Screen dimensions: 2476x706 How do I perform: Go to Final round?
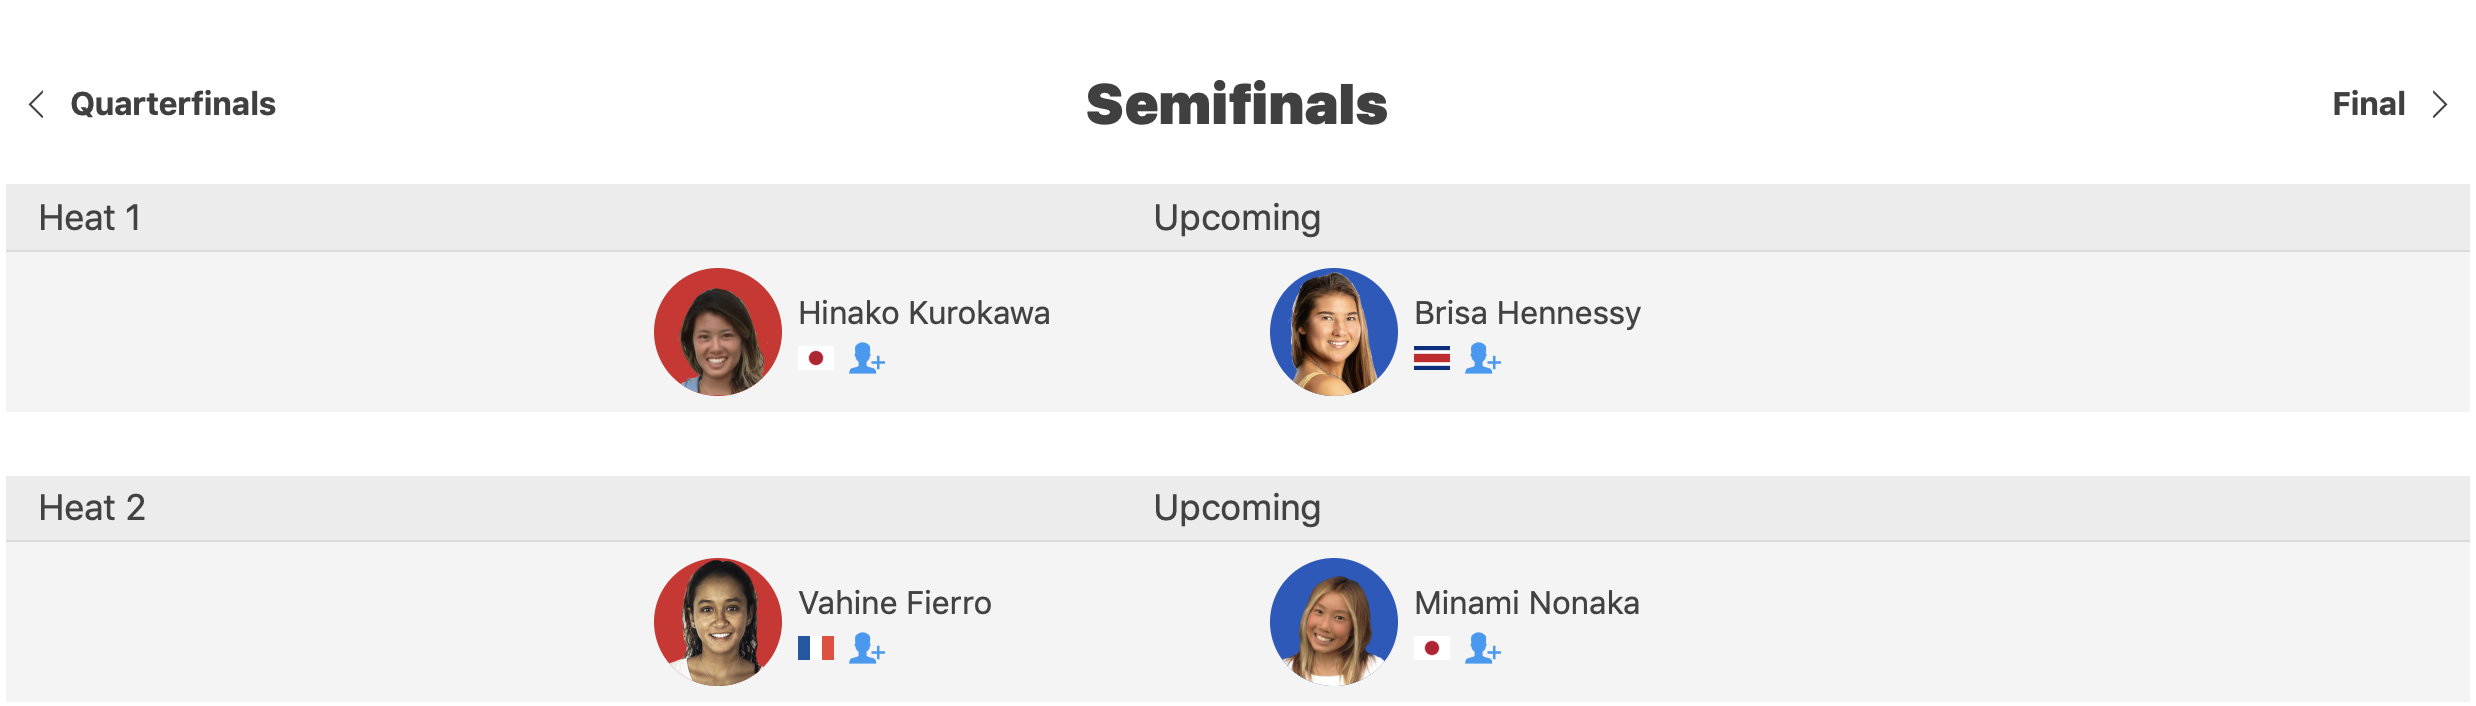point(2368,104)
